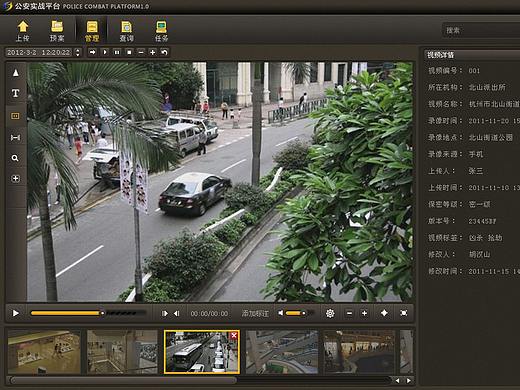
Task: Click the thumbnail strip right arrow
Action: tap(409, 380)
